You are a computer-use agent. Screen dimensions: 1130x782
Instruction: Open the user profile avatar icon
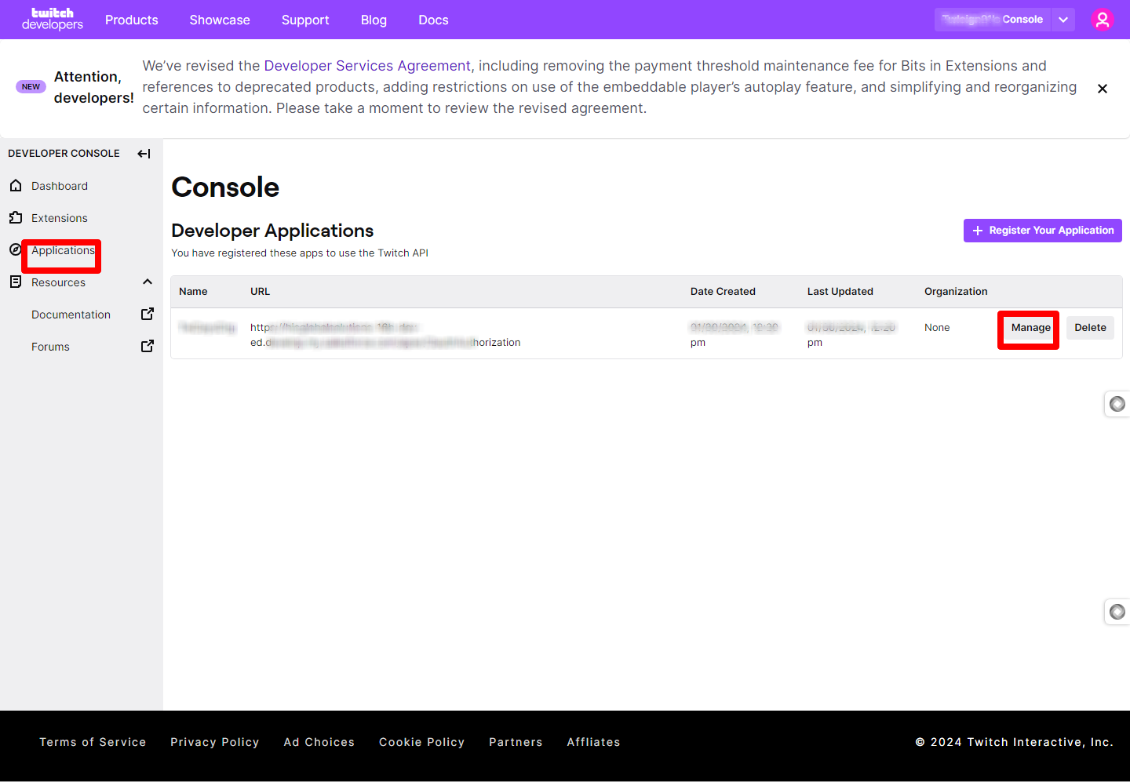point(1102,19)
